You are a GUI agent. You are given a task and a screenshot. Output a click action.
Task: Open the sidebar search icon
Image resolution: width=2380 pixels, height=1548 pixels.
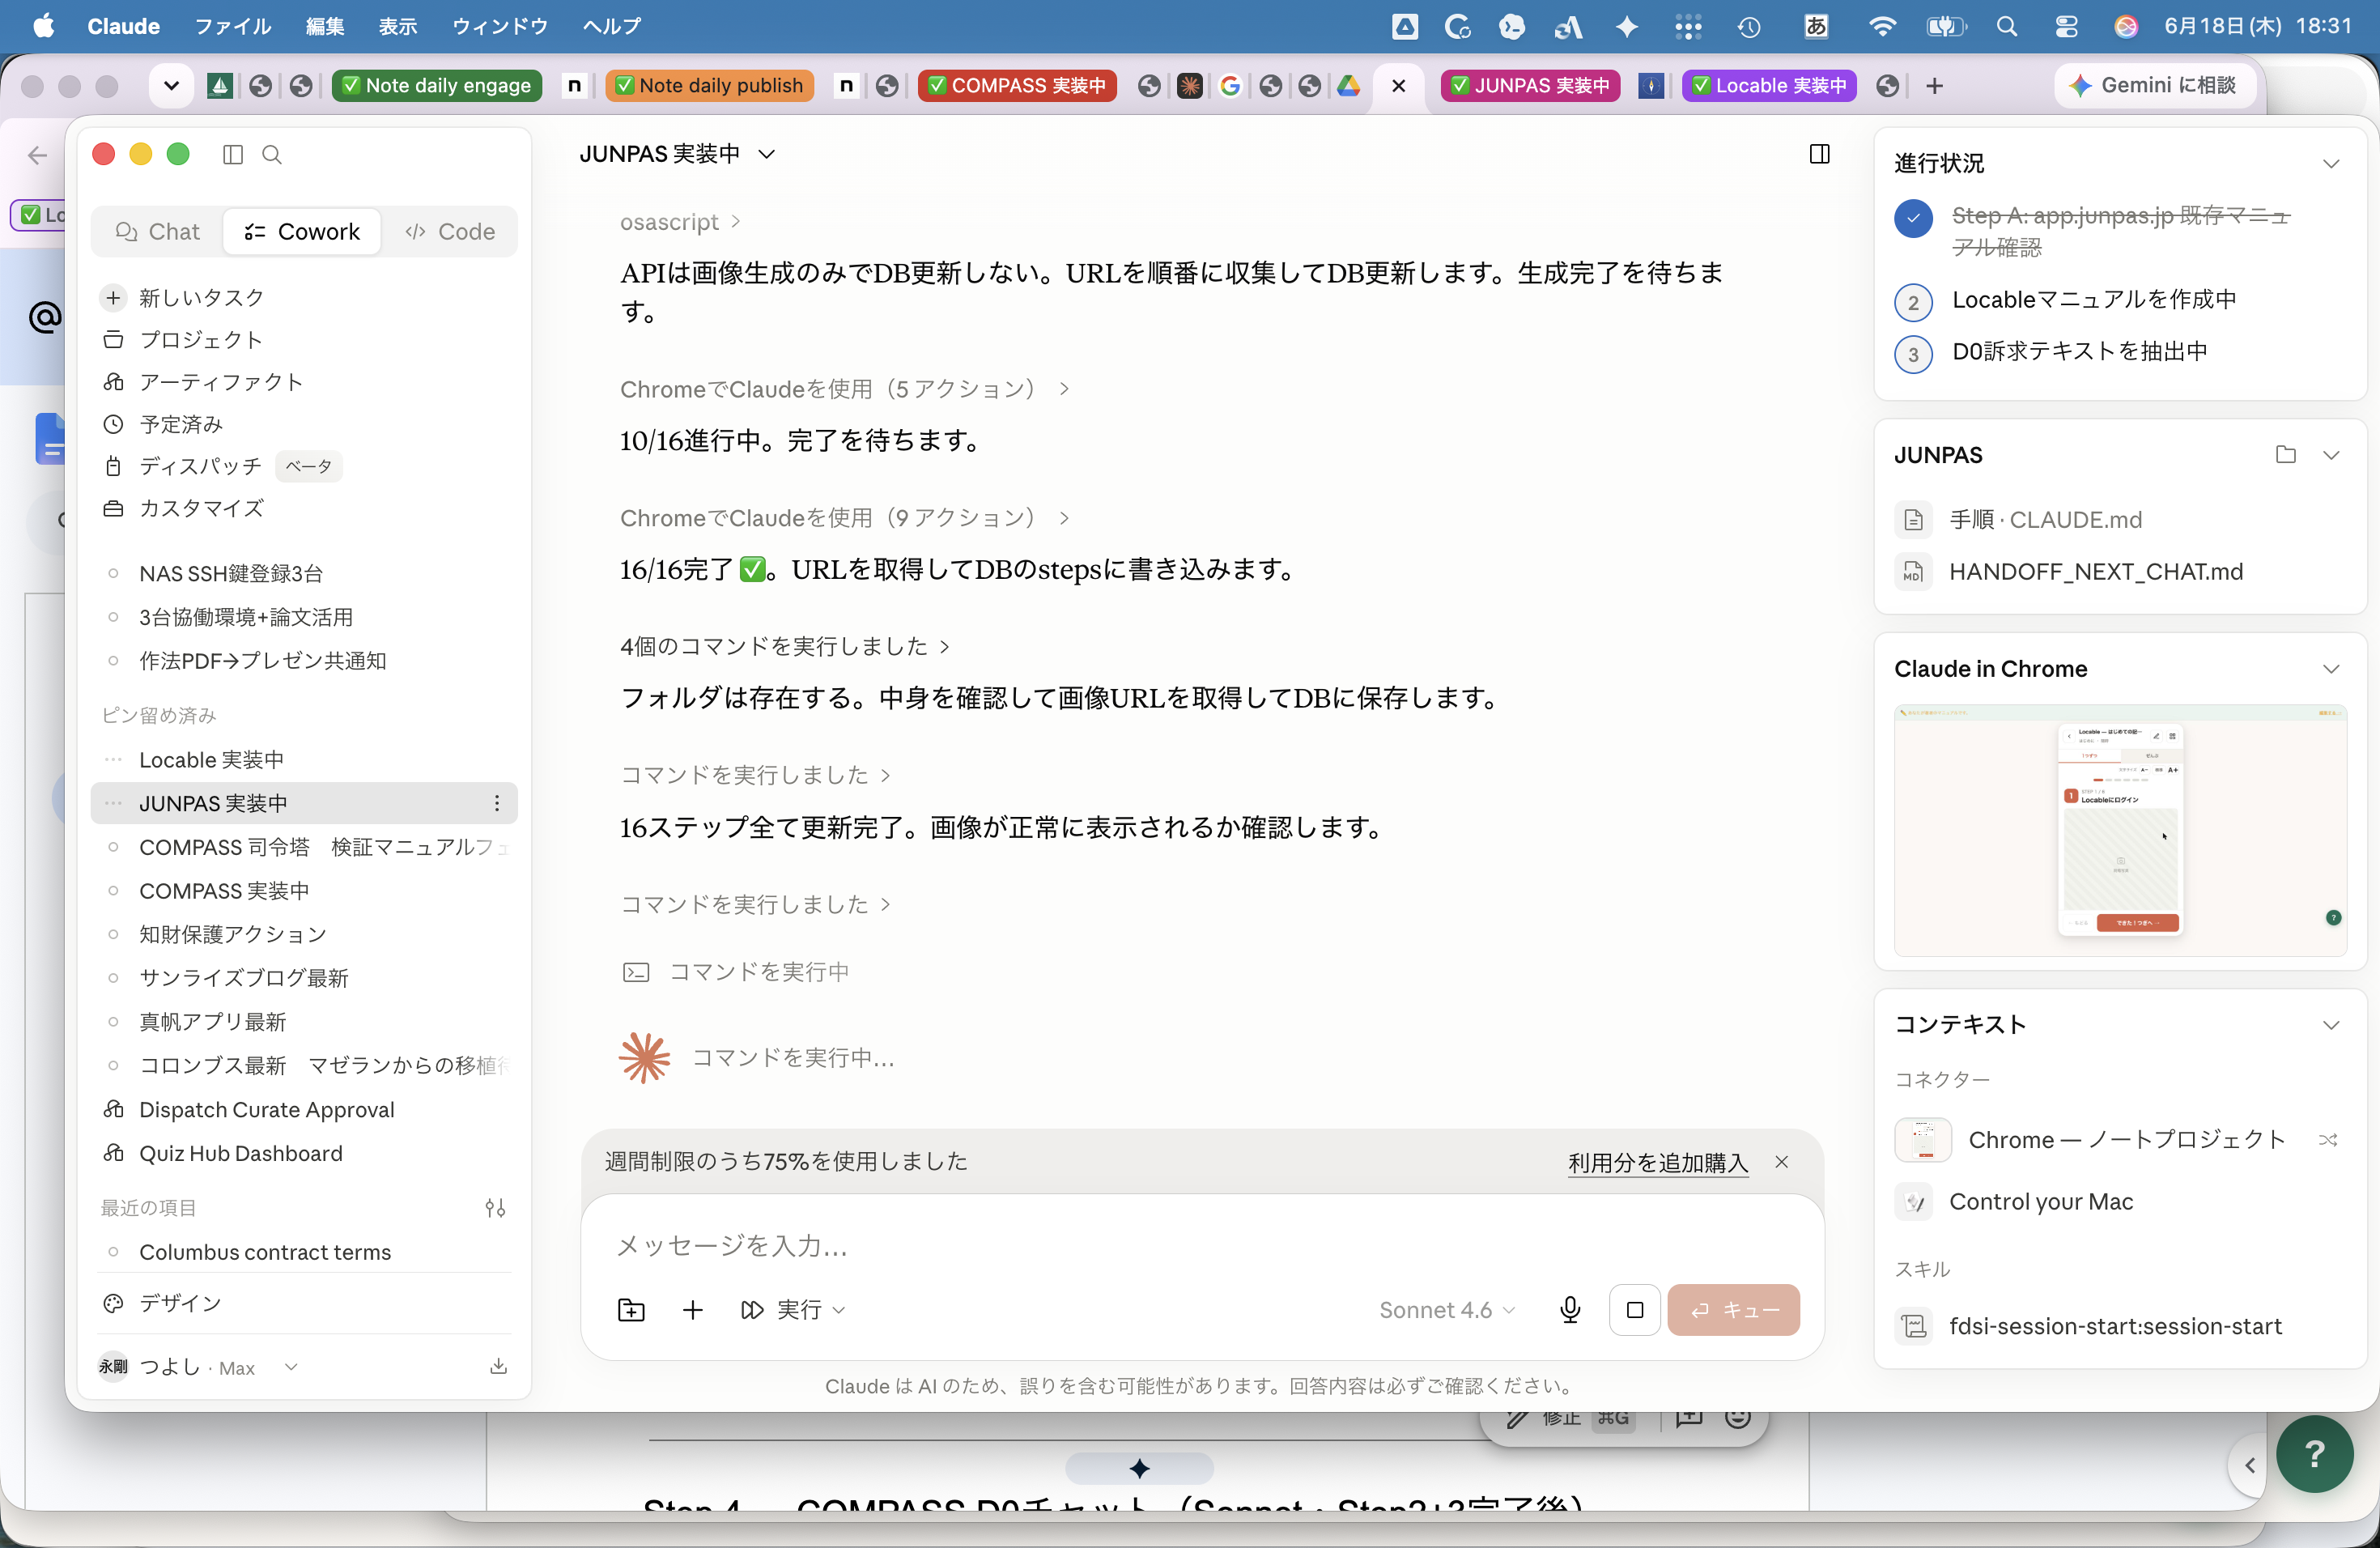[x=272, y=154]
